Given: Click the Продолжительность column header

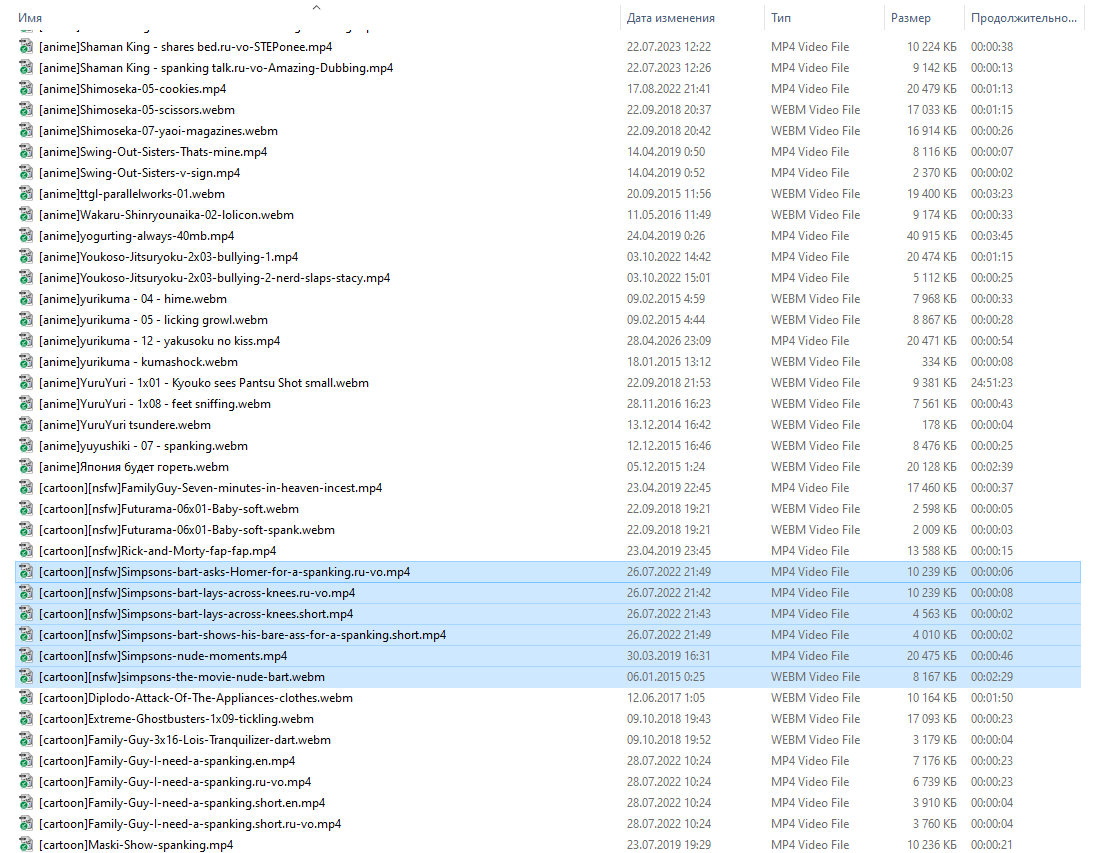Looking at the screenshot, I should pyautogui.click(x=1024, y=18).
